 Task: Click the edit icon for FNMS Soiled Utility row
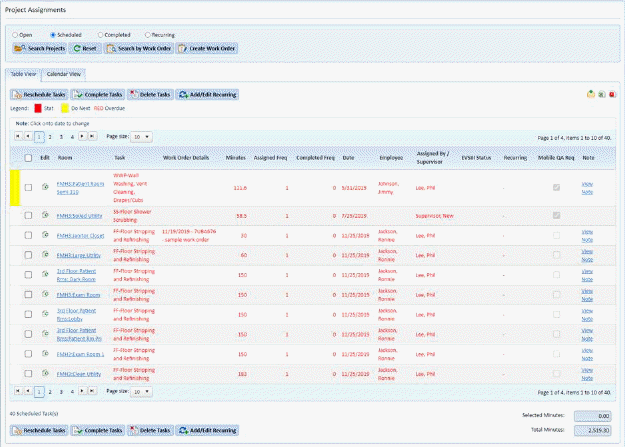click(x=46, y=216)
